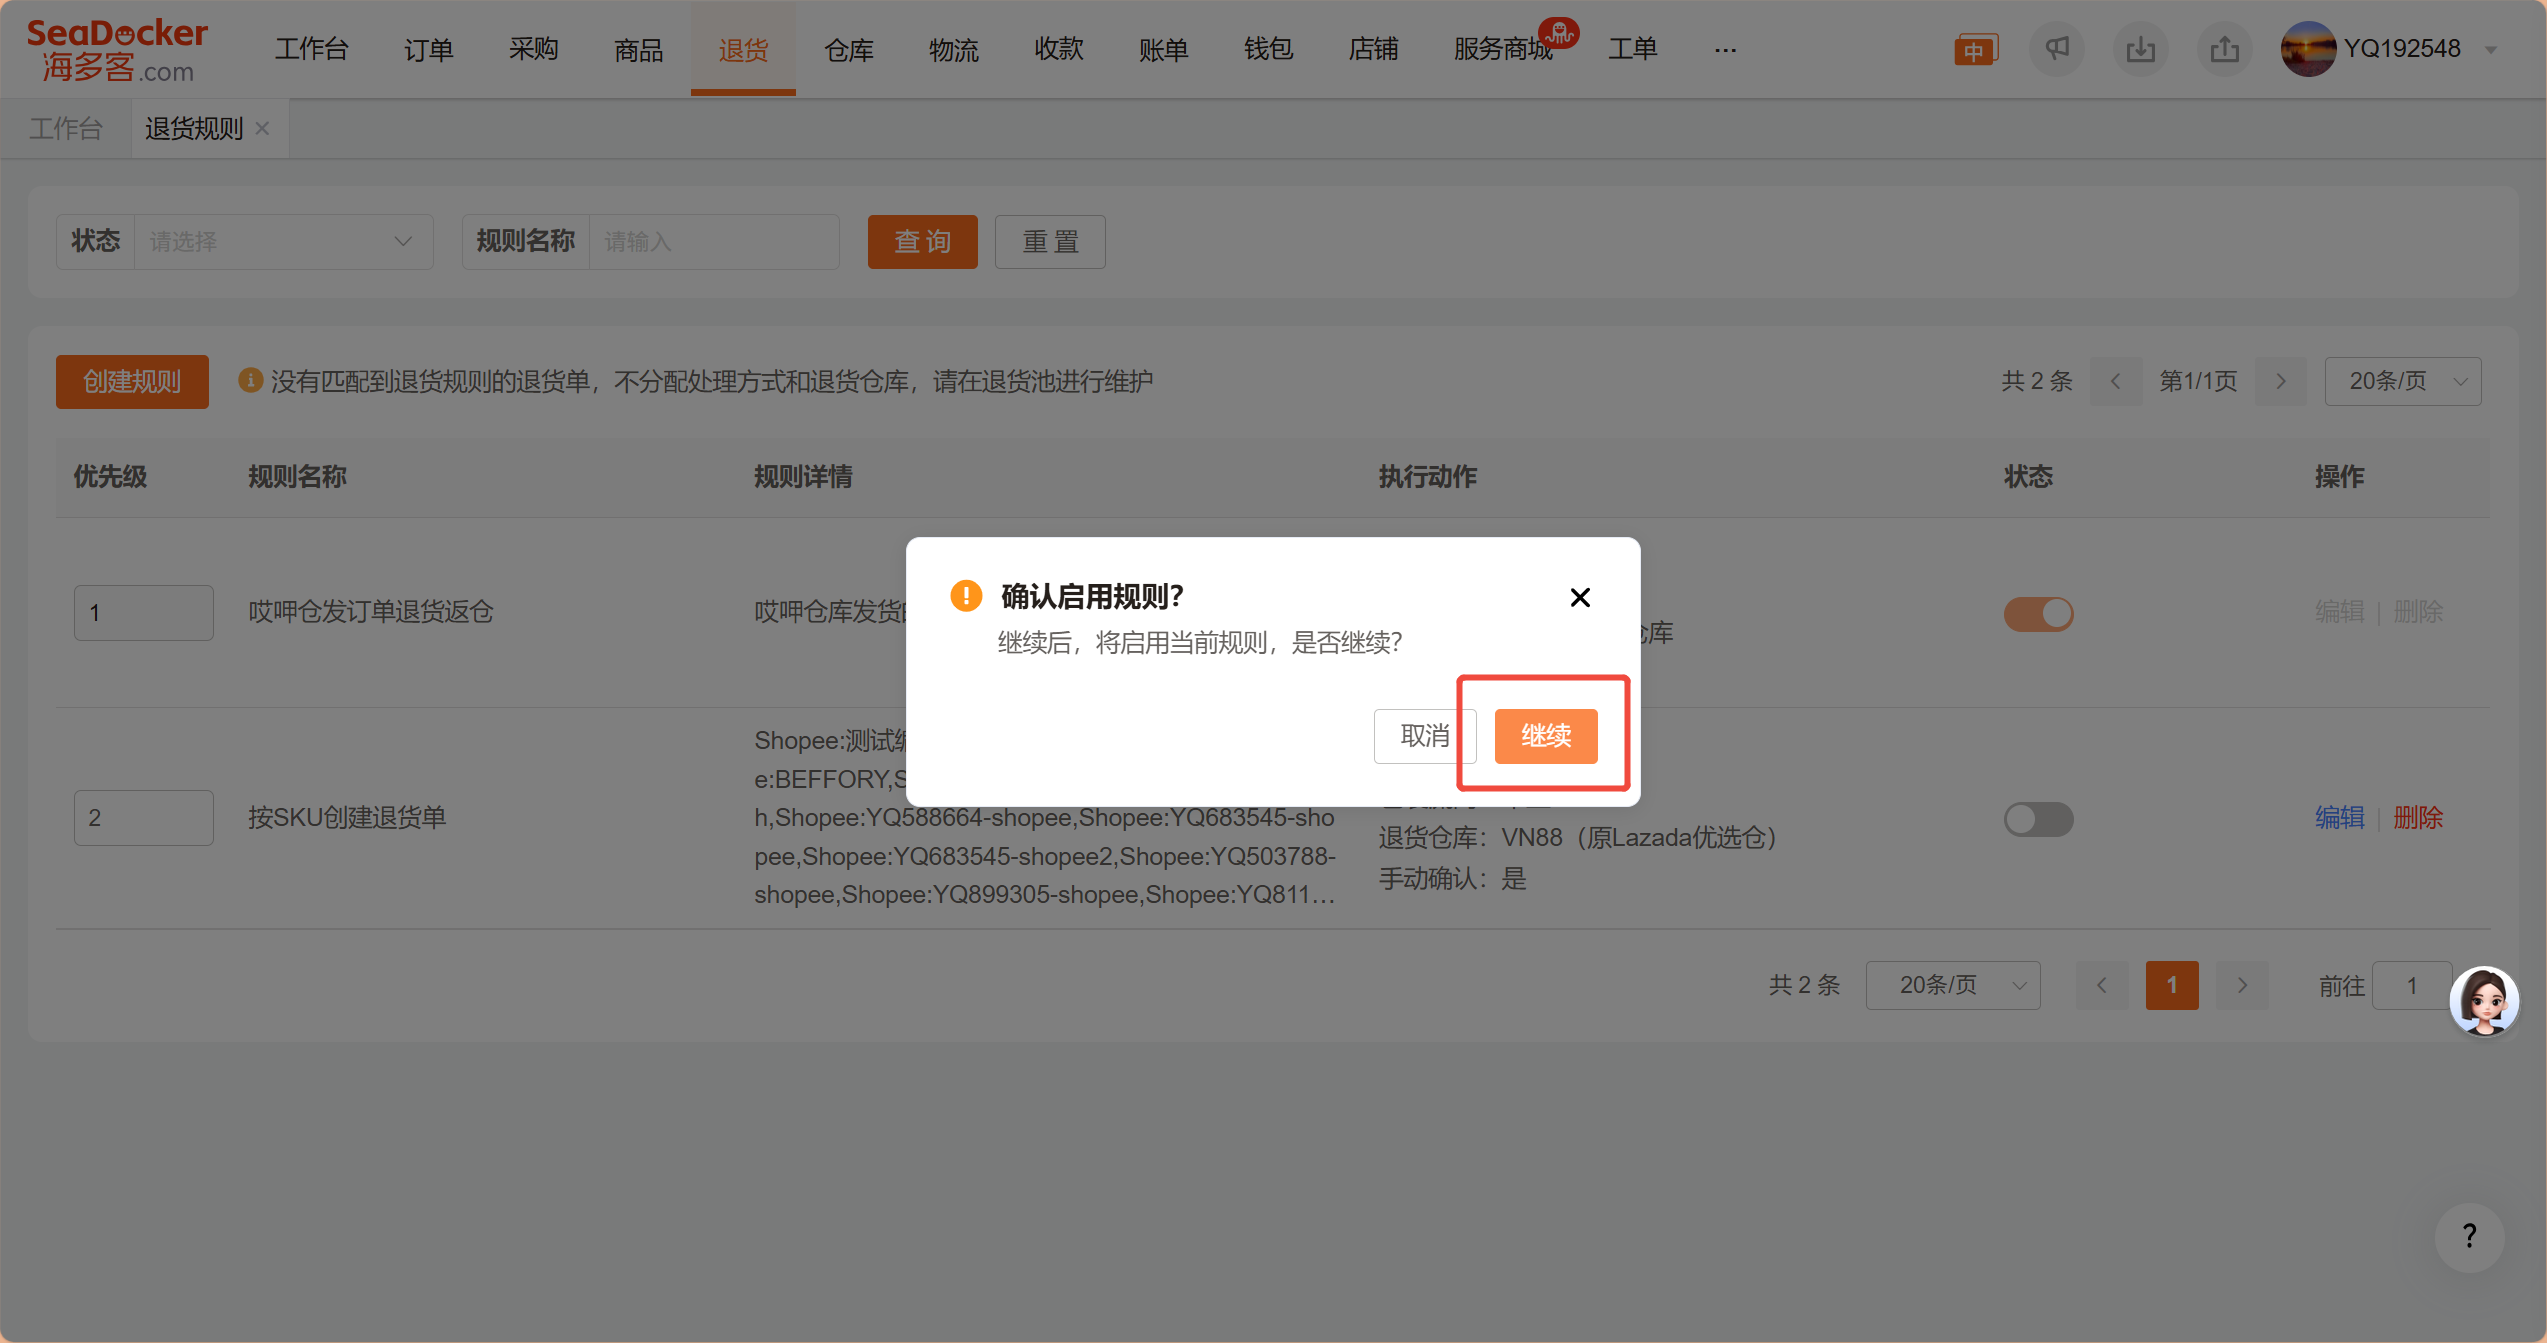Click the question mark help icon

click(x=2469, y=1237)
